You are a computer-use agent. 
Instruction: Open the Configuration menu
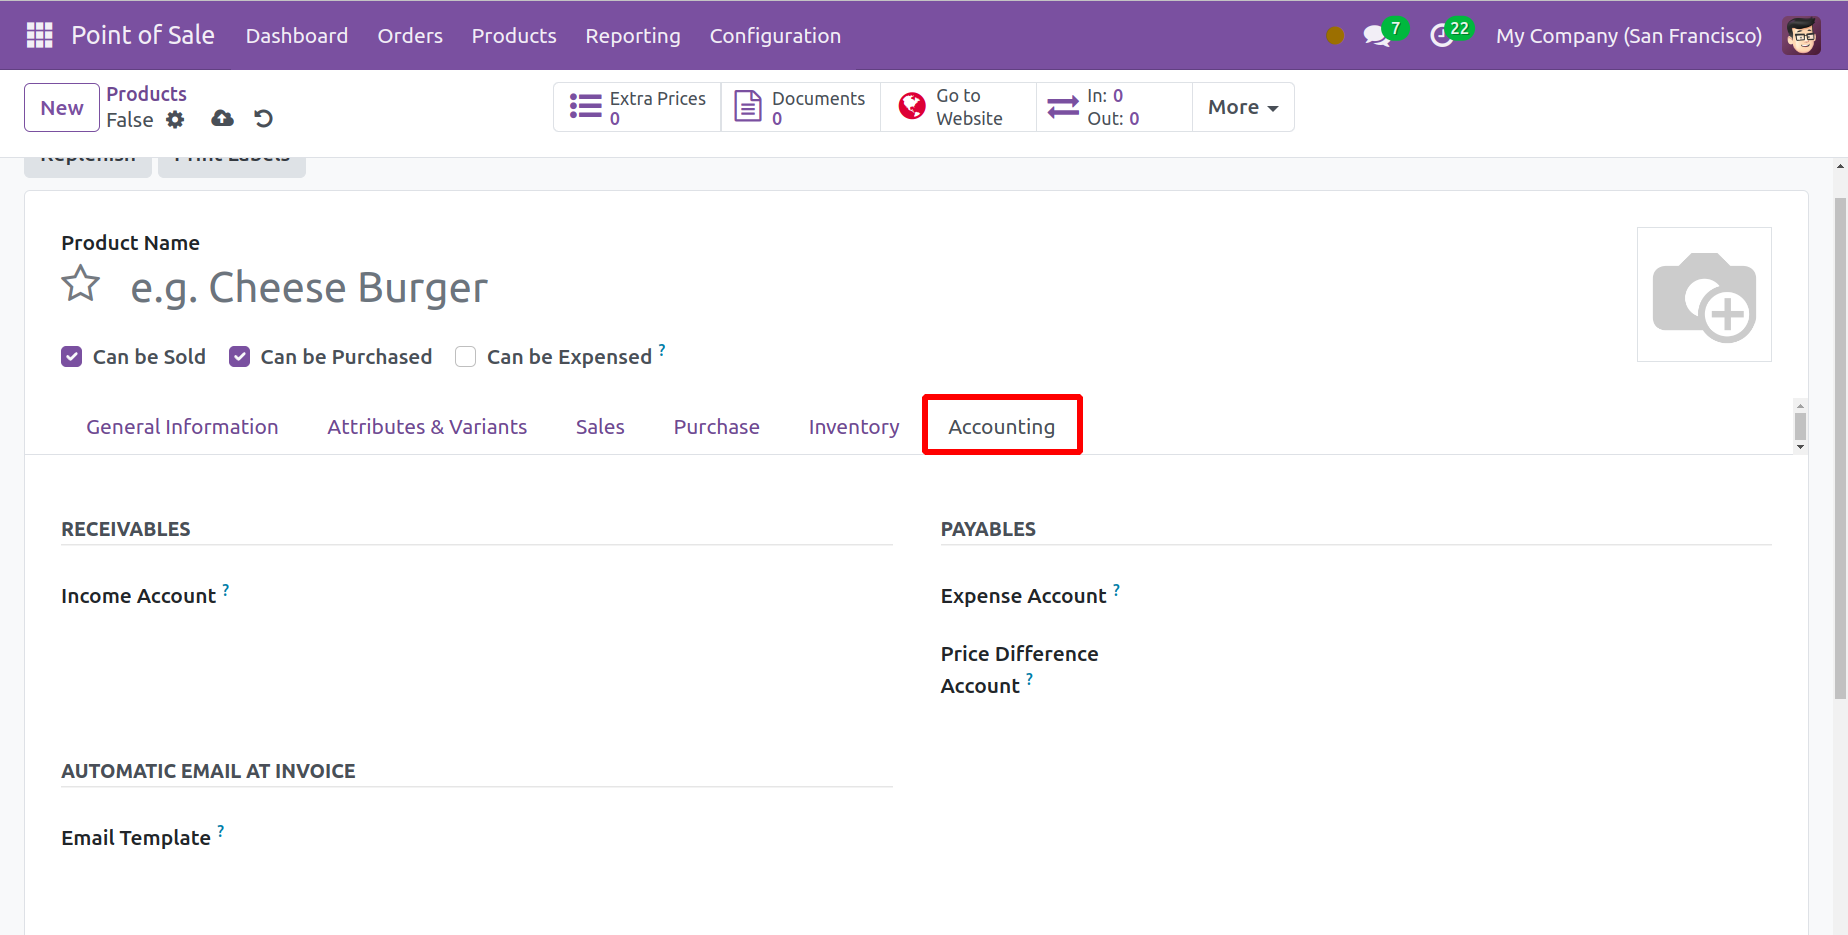point(774,36)
